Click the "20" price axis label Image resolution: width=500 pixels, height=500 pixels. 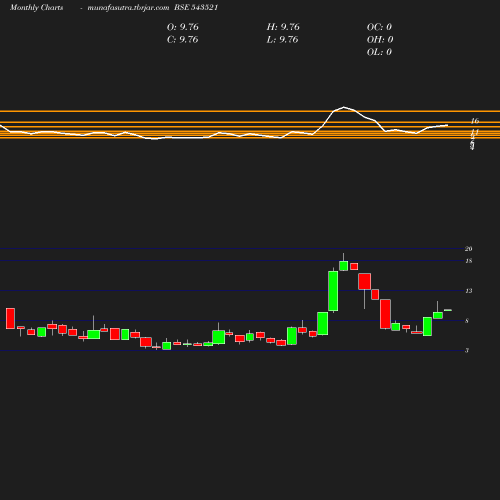(x=469, y=249)
